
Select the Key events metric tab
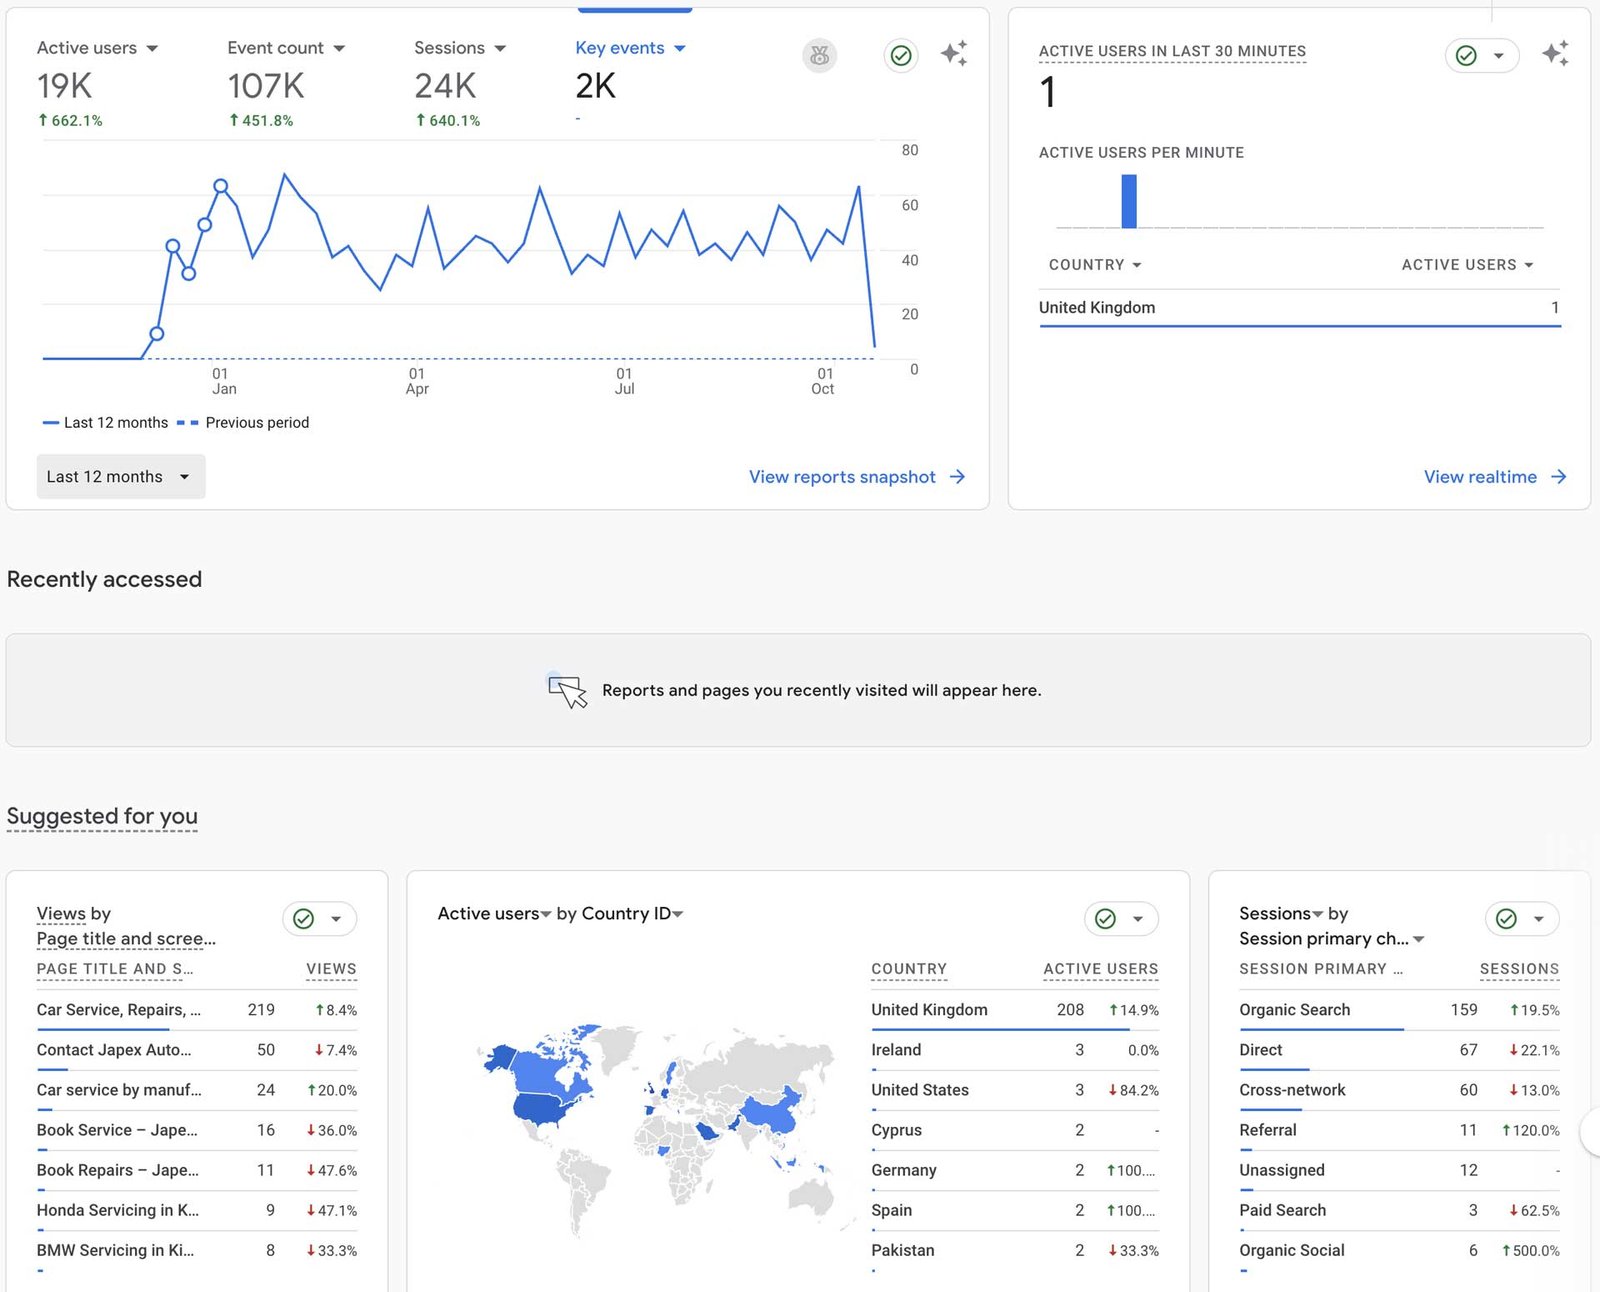pos(629,48)
